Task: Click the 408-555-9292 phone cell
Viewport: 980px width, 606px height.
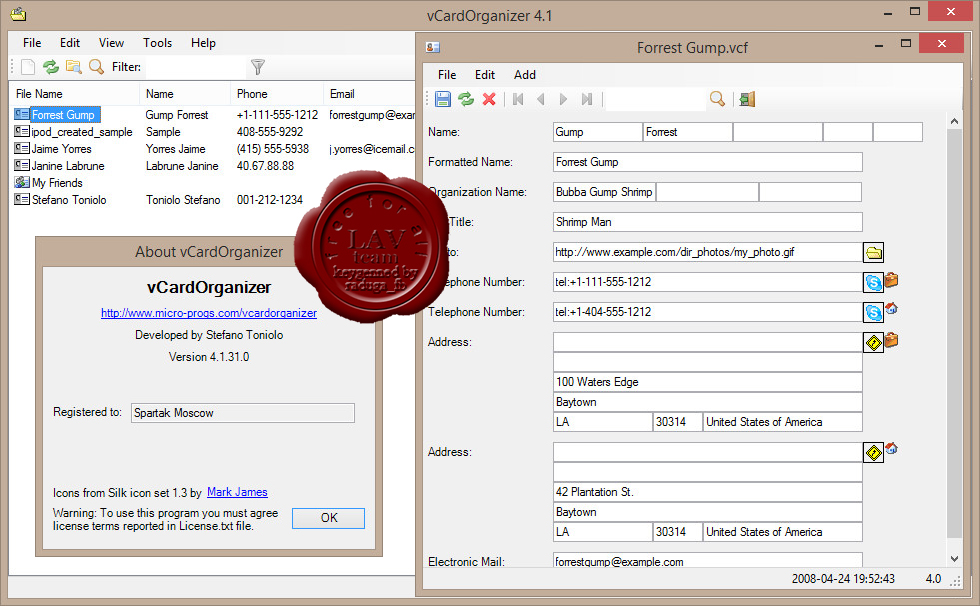Action: [270, 132]
